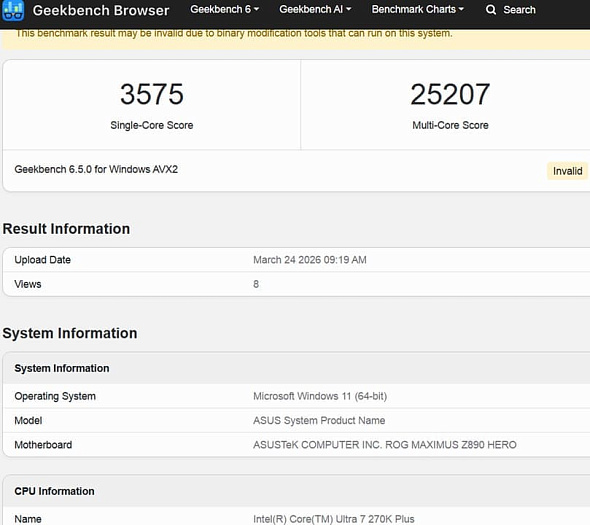
Task: Click the System Information page heading
Action: (70, 333)
